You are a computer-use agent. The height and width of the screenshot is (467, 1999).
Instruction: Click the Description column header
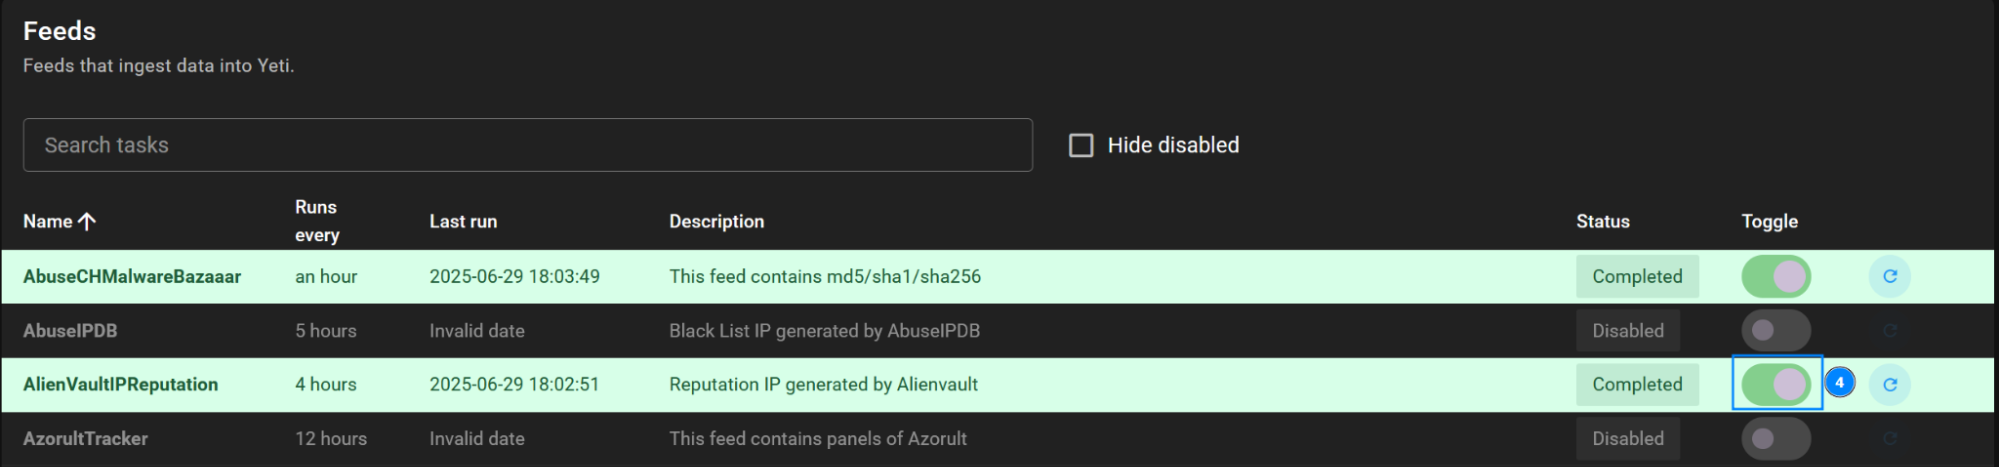tap(716, 222)
